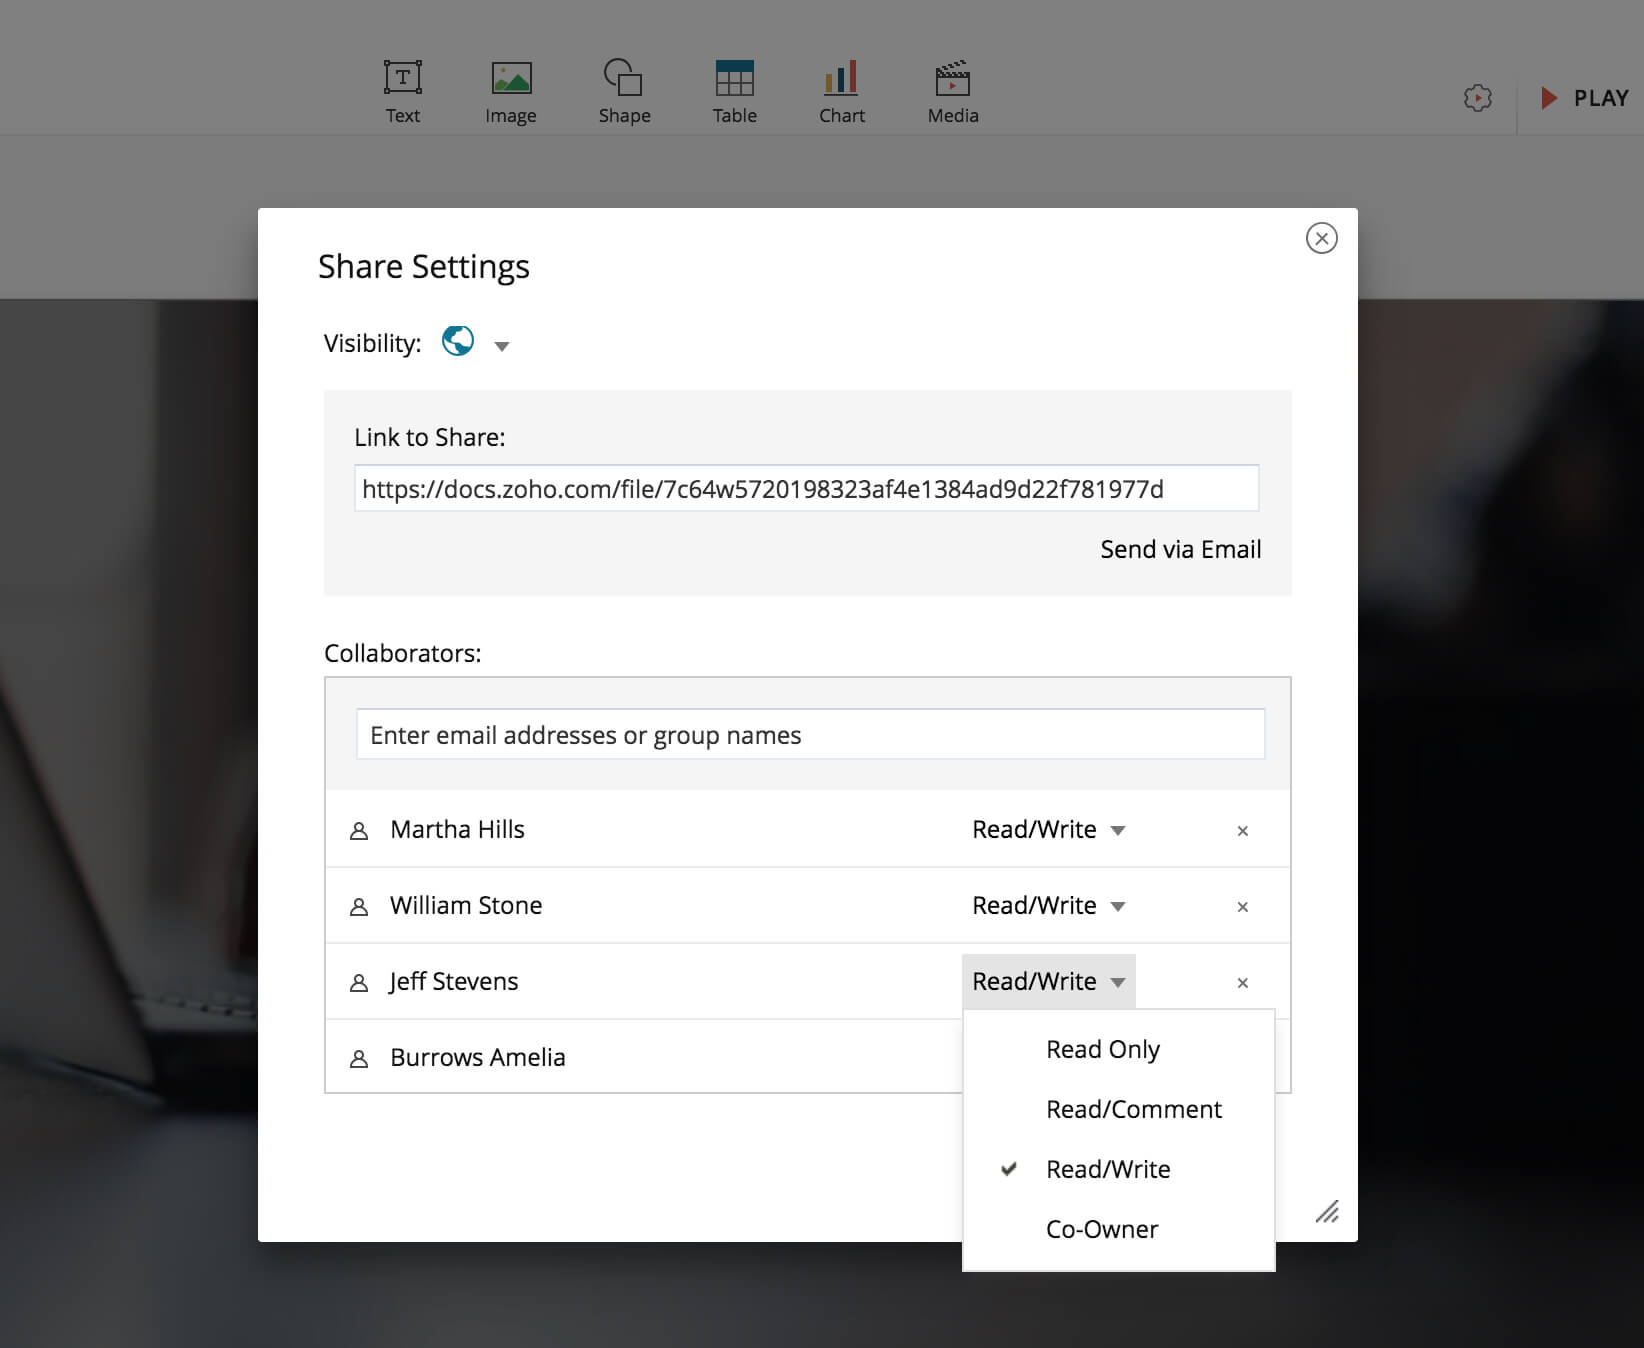Click the Collaborators label

click(402, 653)
